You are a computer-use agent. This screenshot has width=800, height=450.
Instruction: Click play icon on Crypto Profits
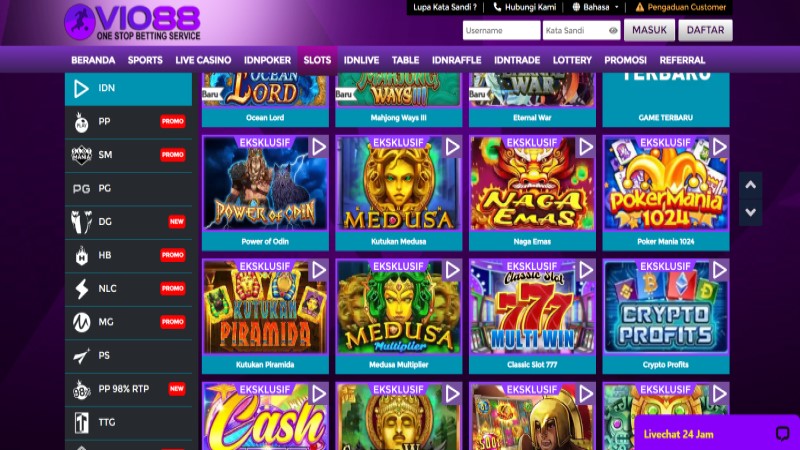tap(719, 270)
